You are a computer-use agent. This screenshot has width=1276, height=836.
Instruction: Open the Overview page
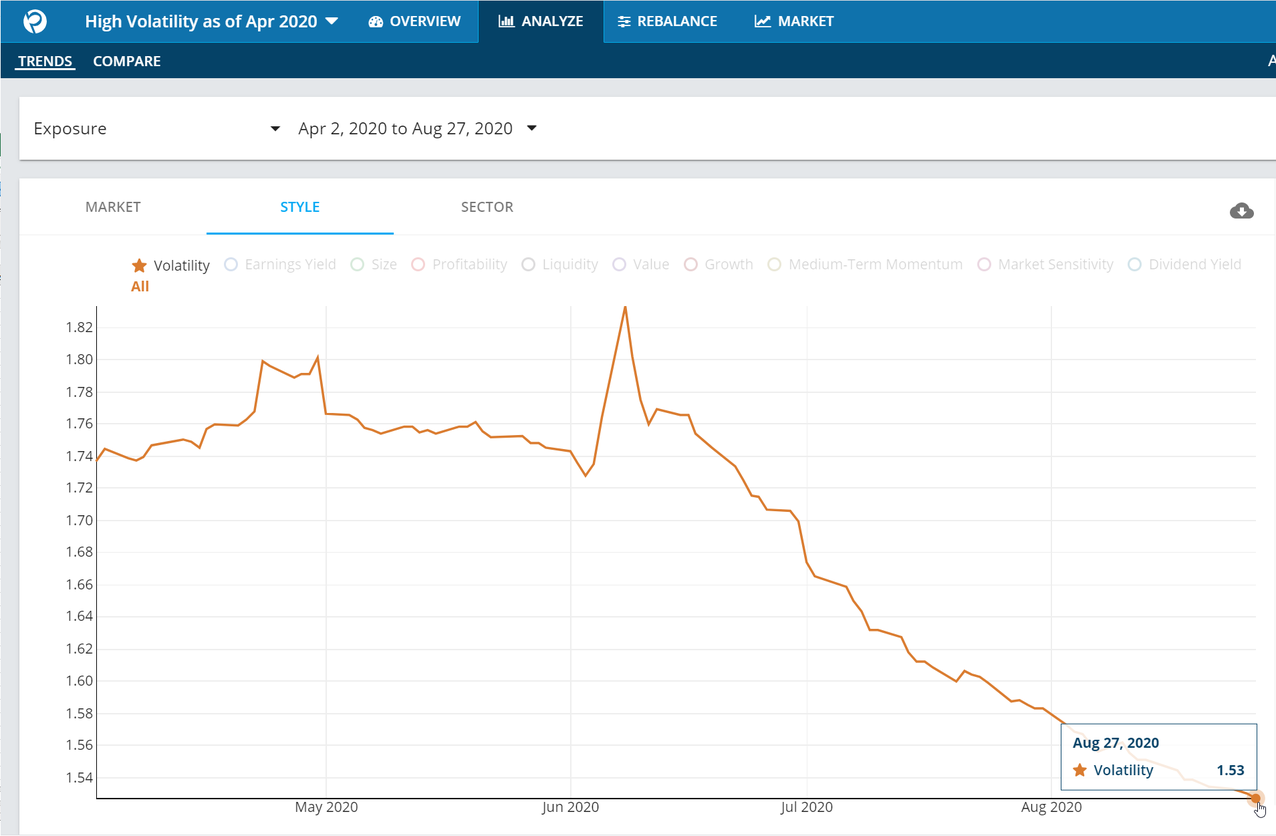[x=414, y=21]
